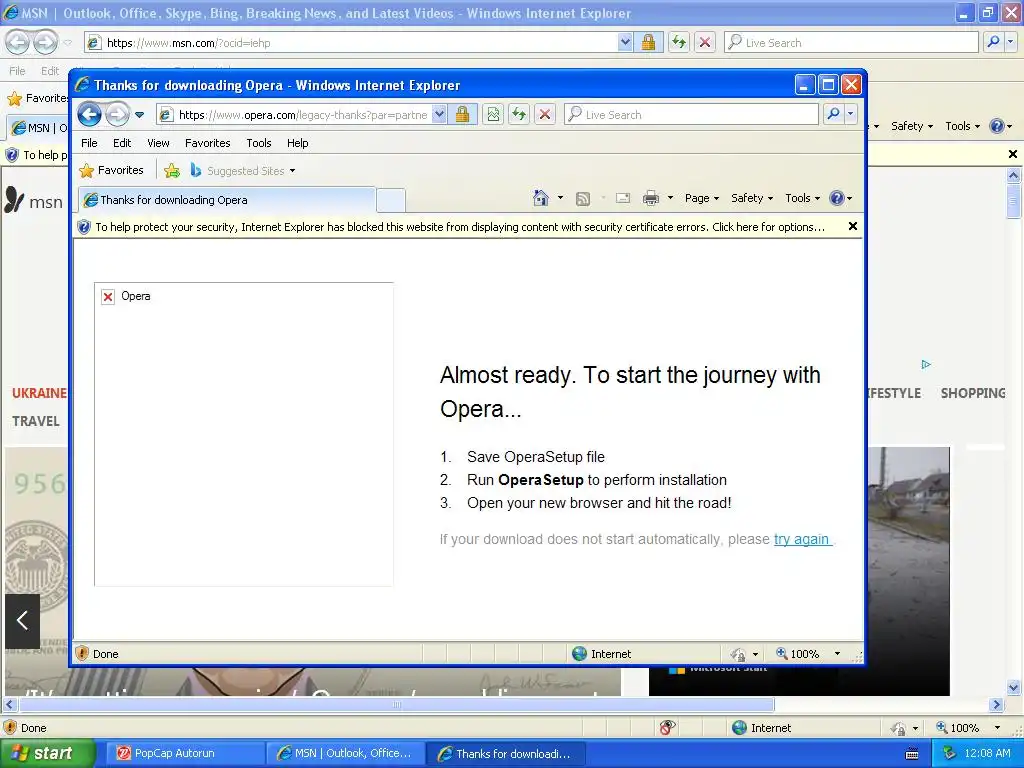Stop loading in the Opera window
The height and width of the screenshot is (768, 1024).
[x=545, y=115]
